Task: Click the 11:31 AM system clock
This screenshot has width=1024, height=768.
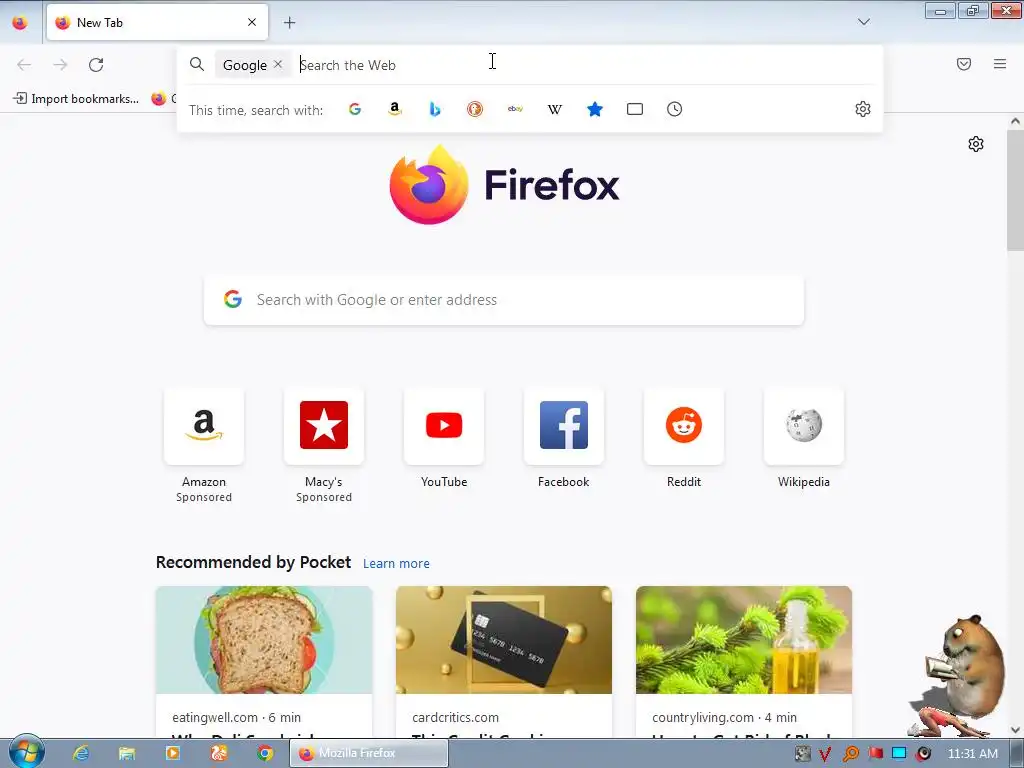Action: 972,754
